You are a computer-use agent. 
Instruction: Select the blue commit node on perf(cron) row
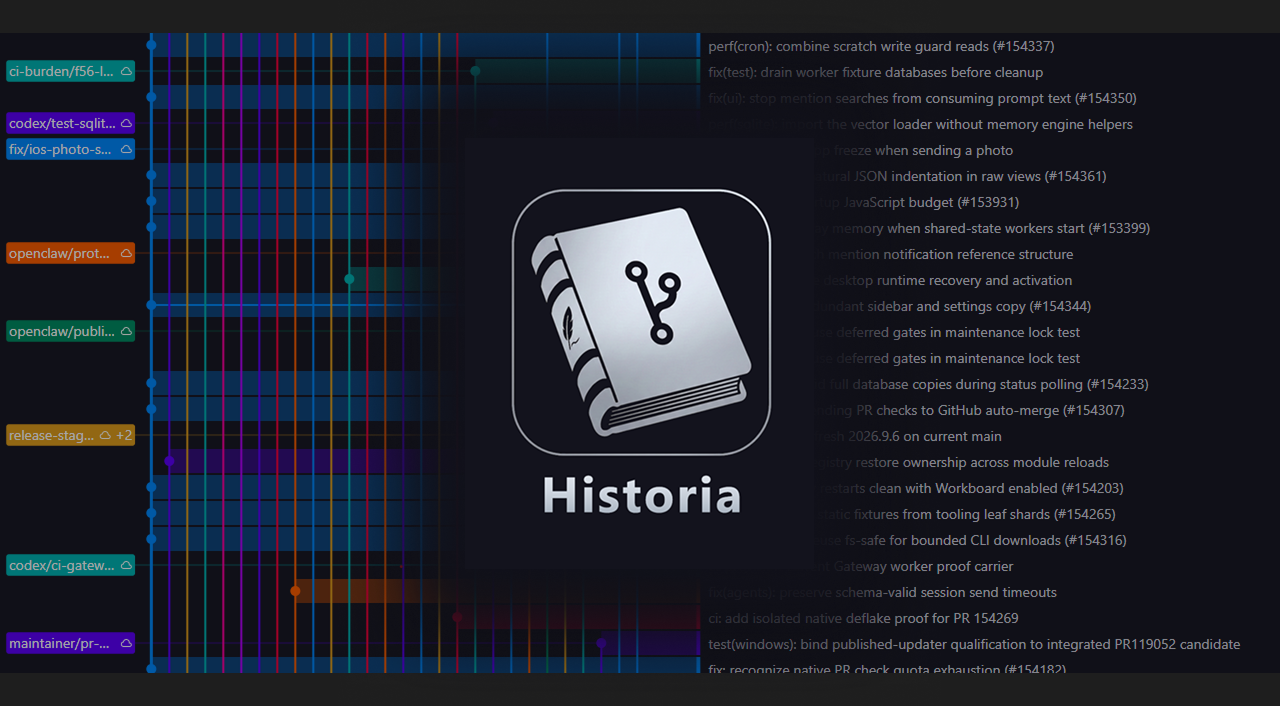pyautogui.click(x=151, y=45)
